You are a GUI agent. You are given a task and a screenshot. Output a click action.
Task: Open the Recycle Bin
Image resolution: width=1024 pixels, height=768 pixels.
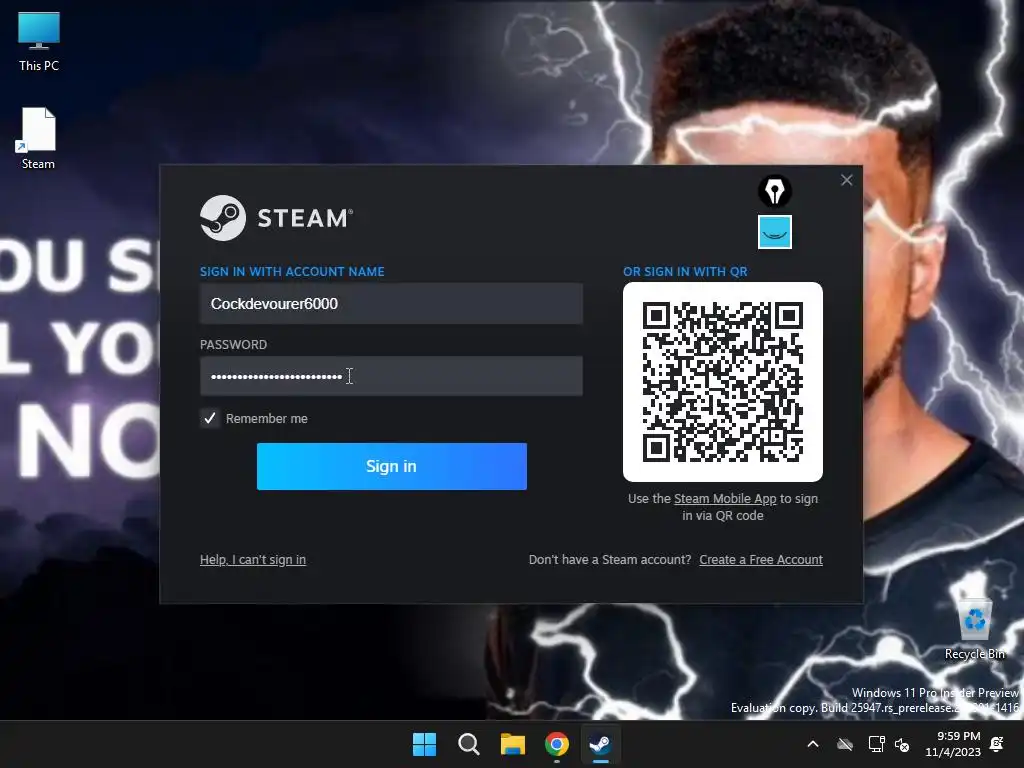(x=974, y=630)
